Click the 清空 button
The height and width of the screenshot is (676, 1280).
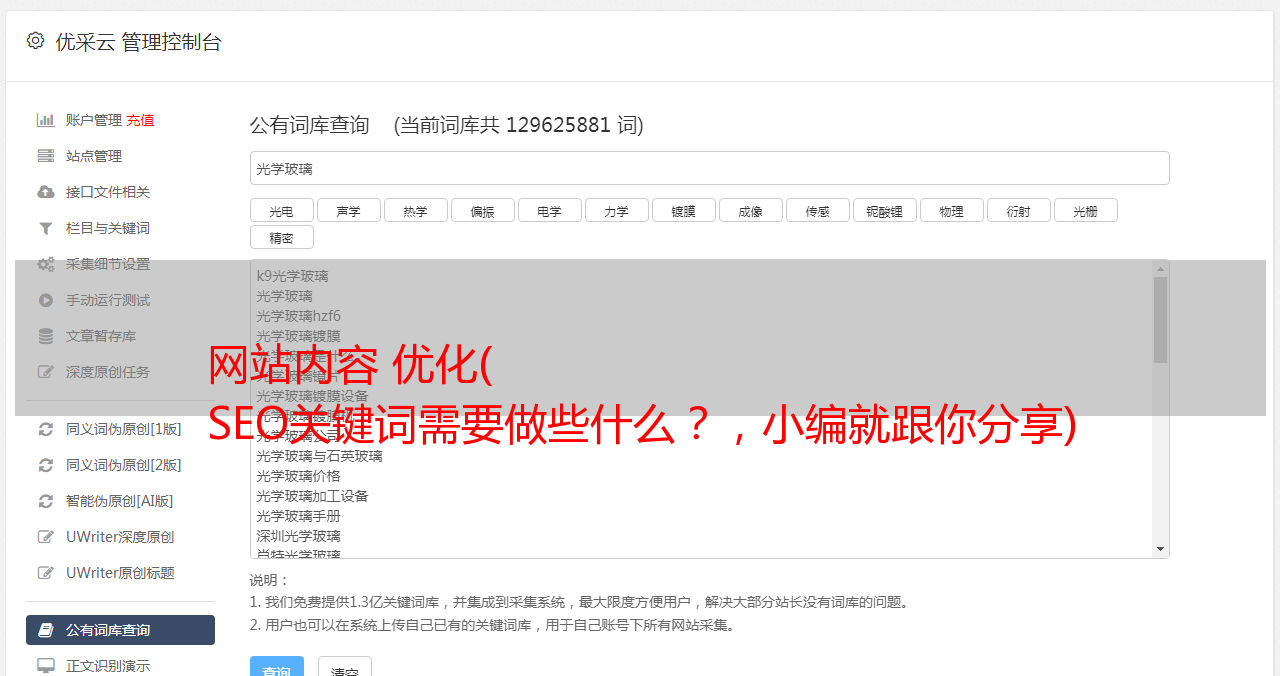[345, 666]
